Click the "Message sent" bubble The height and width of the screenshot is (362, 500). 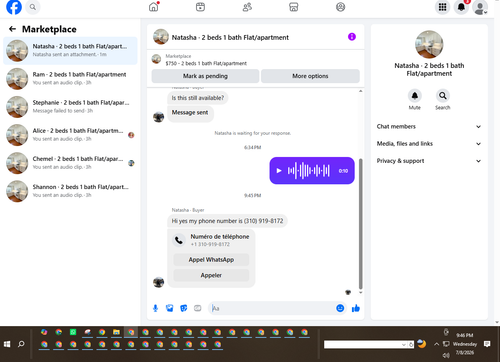(x=190, y=113)
